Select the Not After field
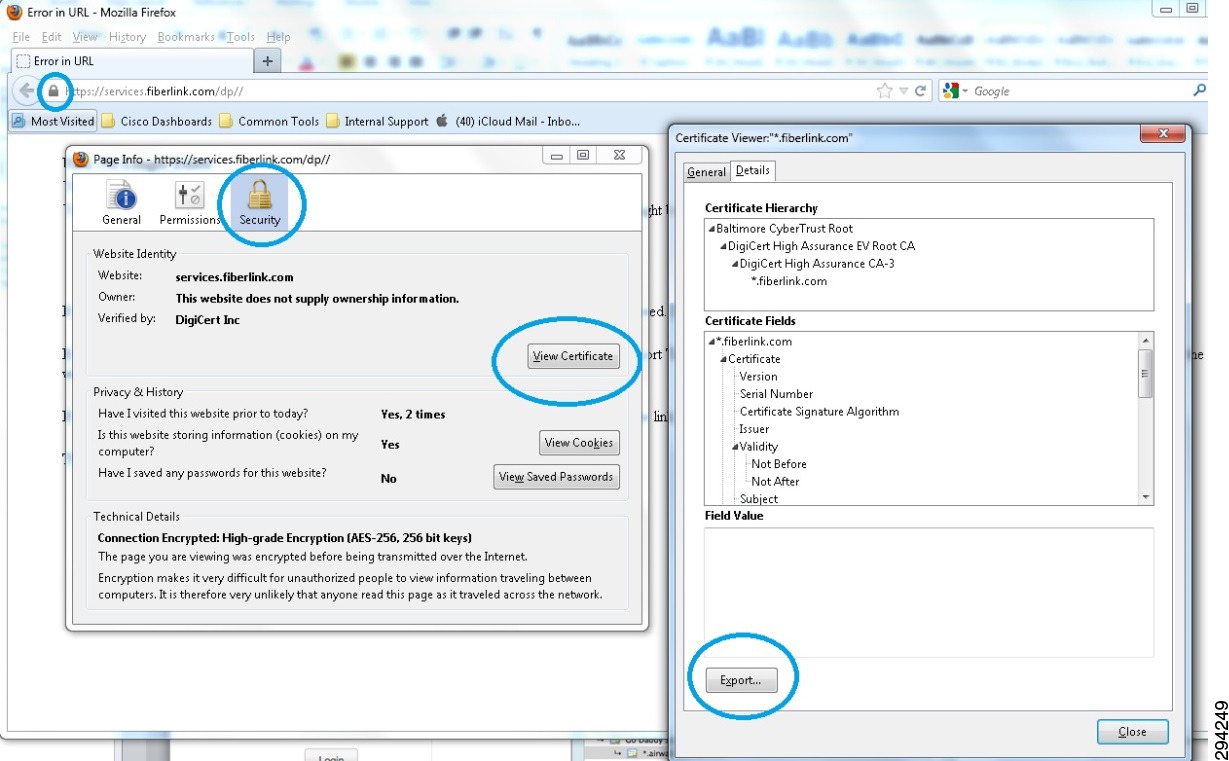1229x761 pixels. pos(775,482)
